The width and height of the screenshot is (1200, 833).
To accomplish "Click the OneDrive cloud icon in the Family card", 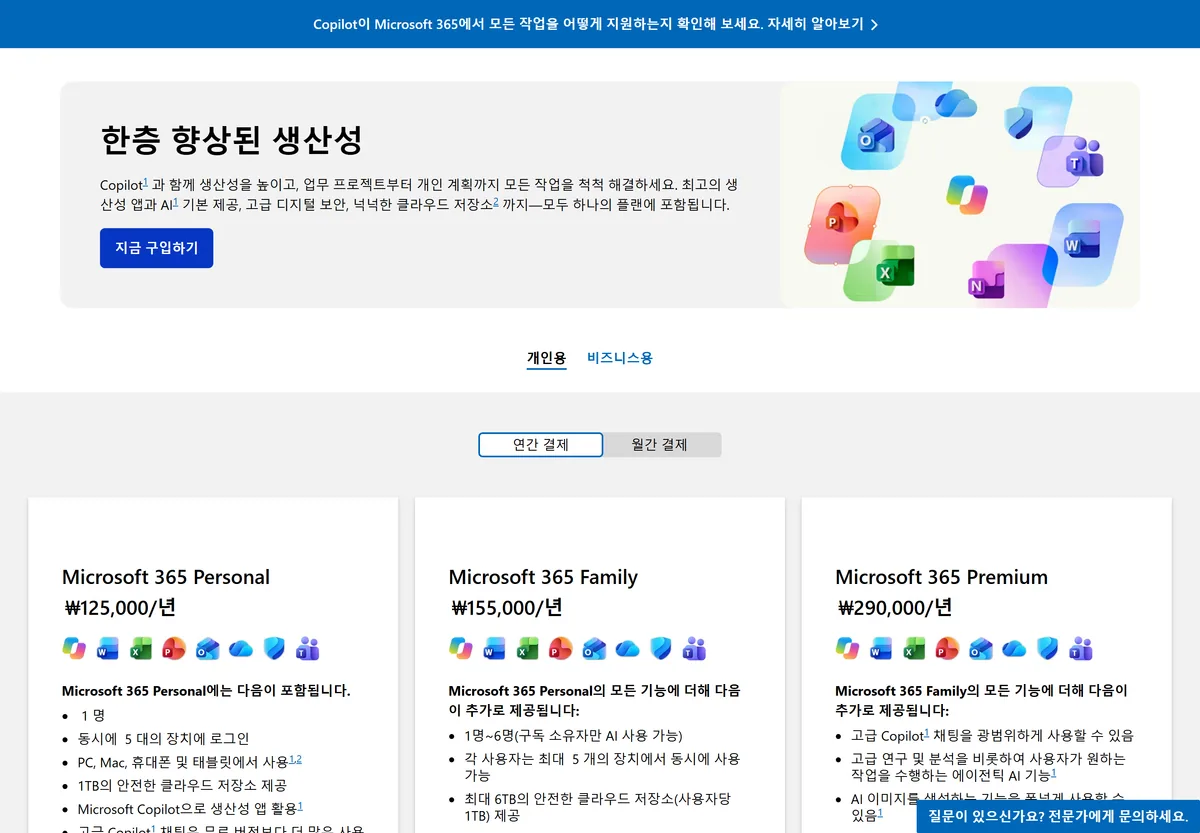I will (x=627, y=648).
